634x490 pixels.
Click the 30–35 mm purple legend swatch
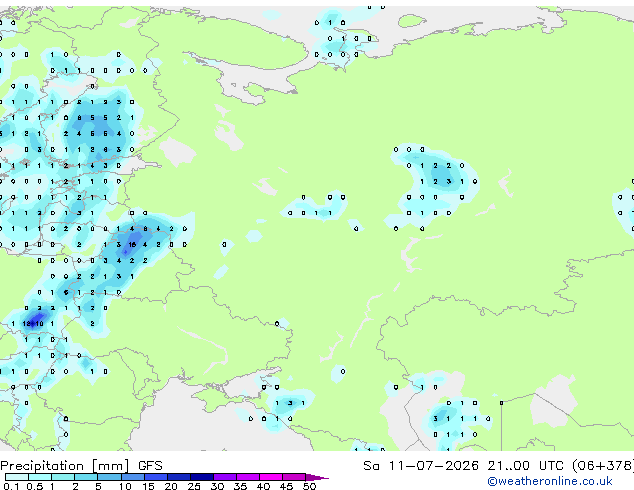[x=225, y=477]
